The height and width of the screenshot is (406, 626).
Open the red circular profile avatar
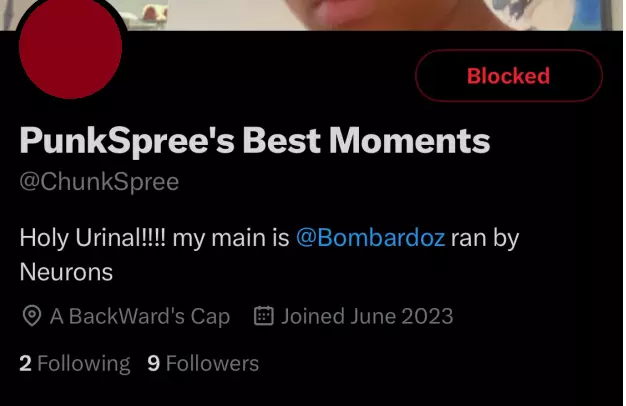pyautogui.click(x=70, y=47)
